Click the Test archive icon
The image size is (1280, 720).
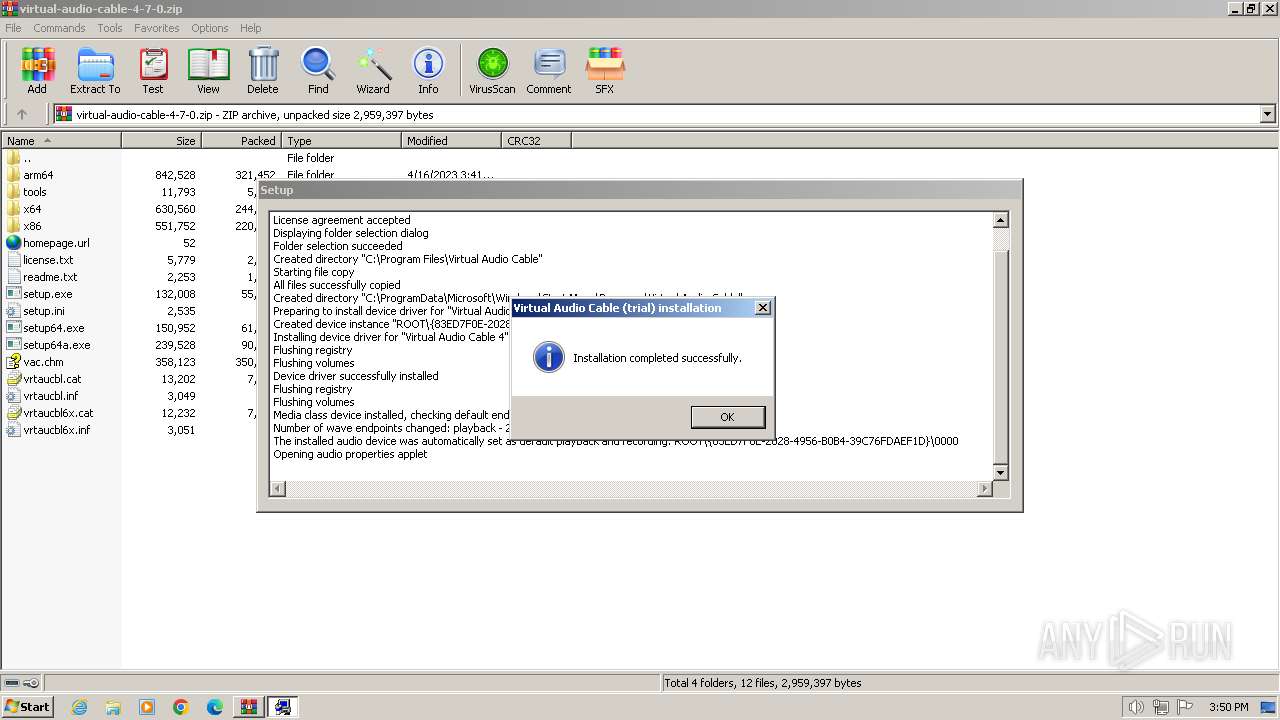click(x=153, y=70)
